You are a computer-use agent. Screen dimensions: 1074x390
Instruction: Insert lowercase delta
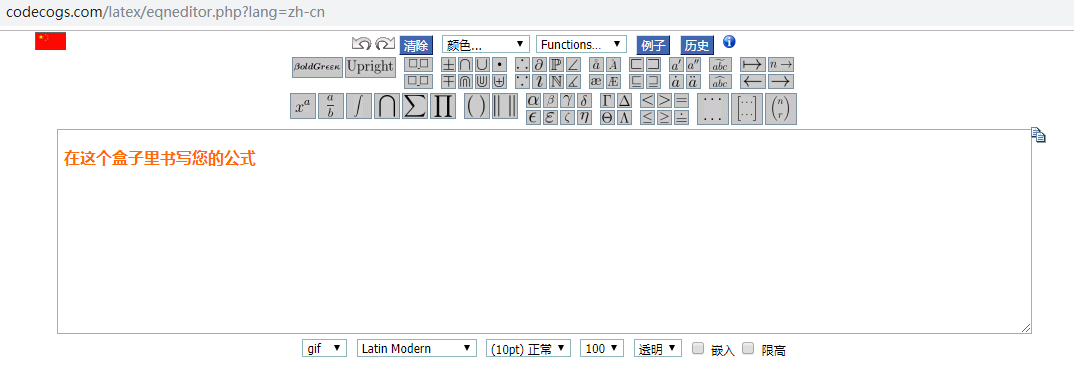coord(584,101)
